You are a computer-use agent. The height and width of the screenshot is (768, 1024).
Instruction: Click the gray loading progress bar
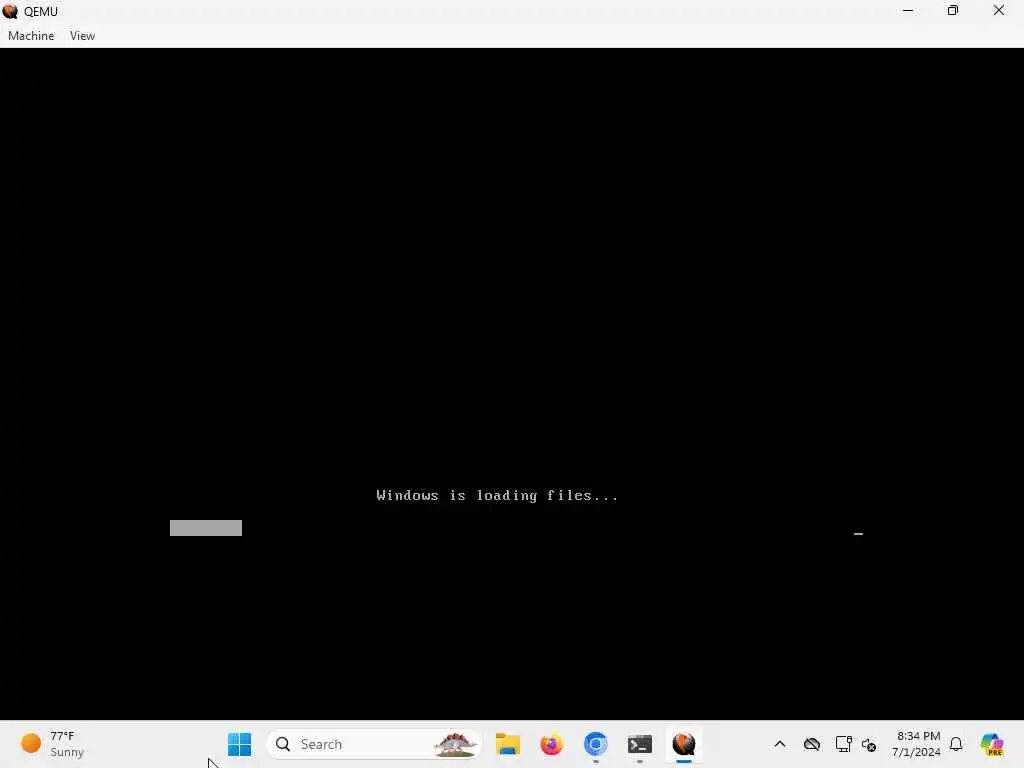(206, 528)
